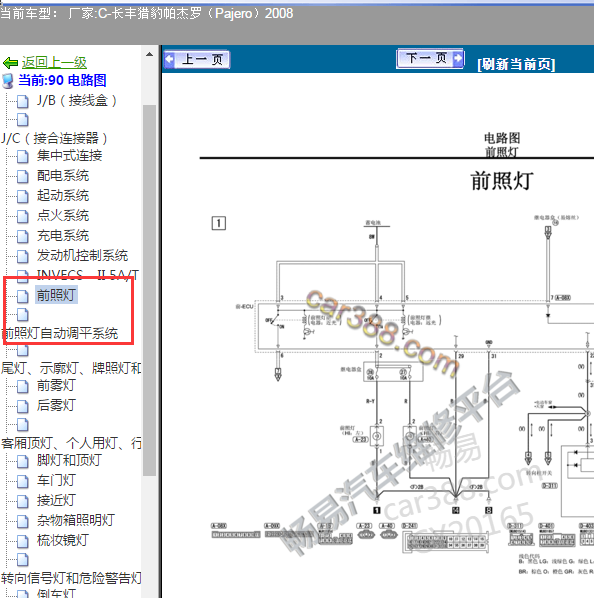Screen dimensions: 594x598
Task: Click the page icon beside 杂物箱照明灯
Action: (22, 521)
